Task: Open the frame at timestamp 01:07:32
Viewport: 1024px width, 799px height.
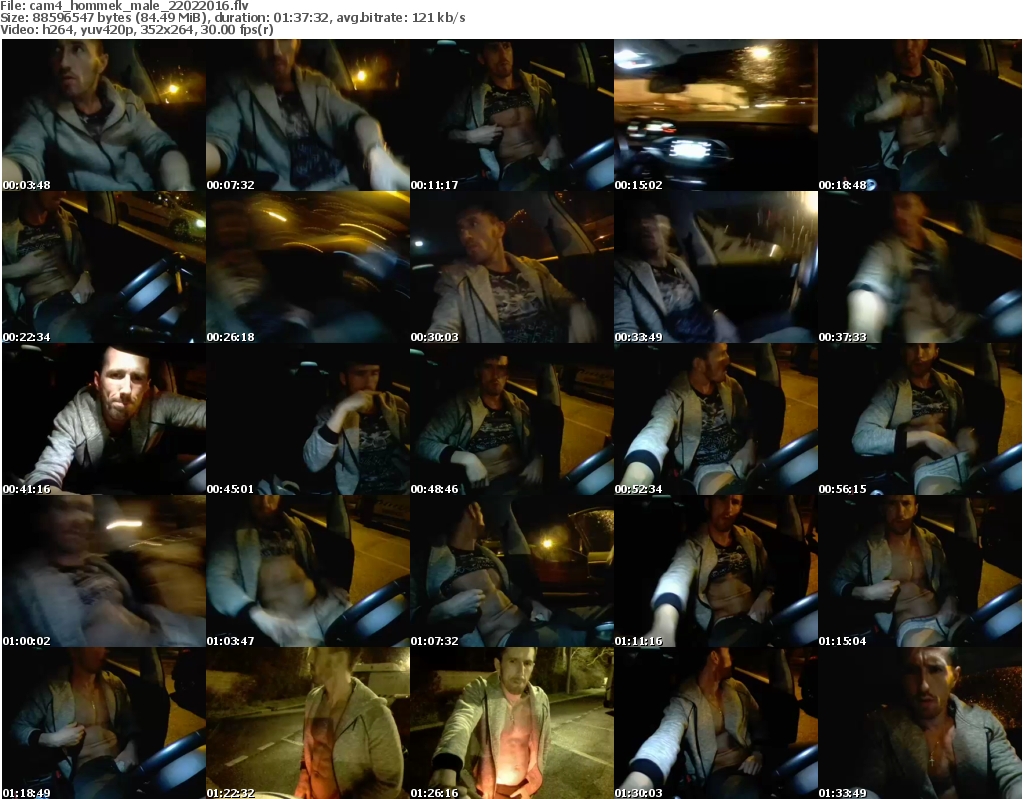Action: tap(511, 572)
